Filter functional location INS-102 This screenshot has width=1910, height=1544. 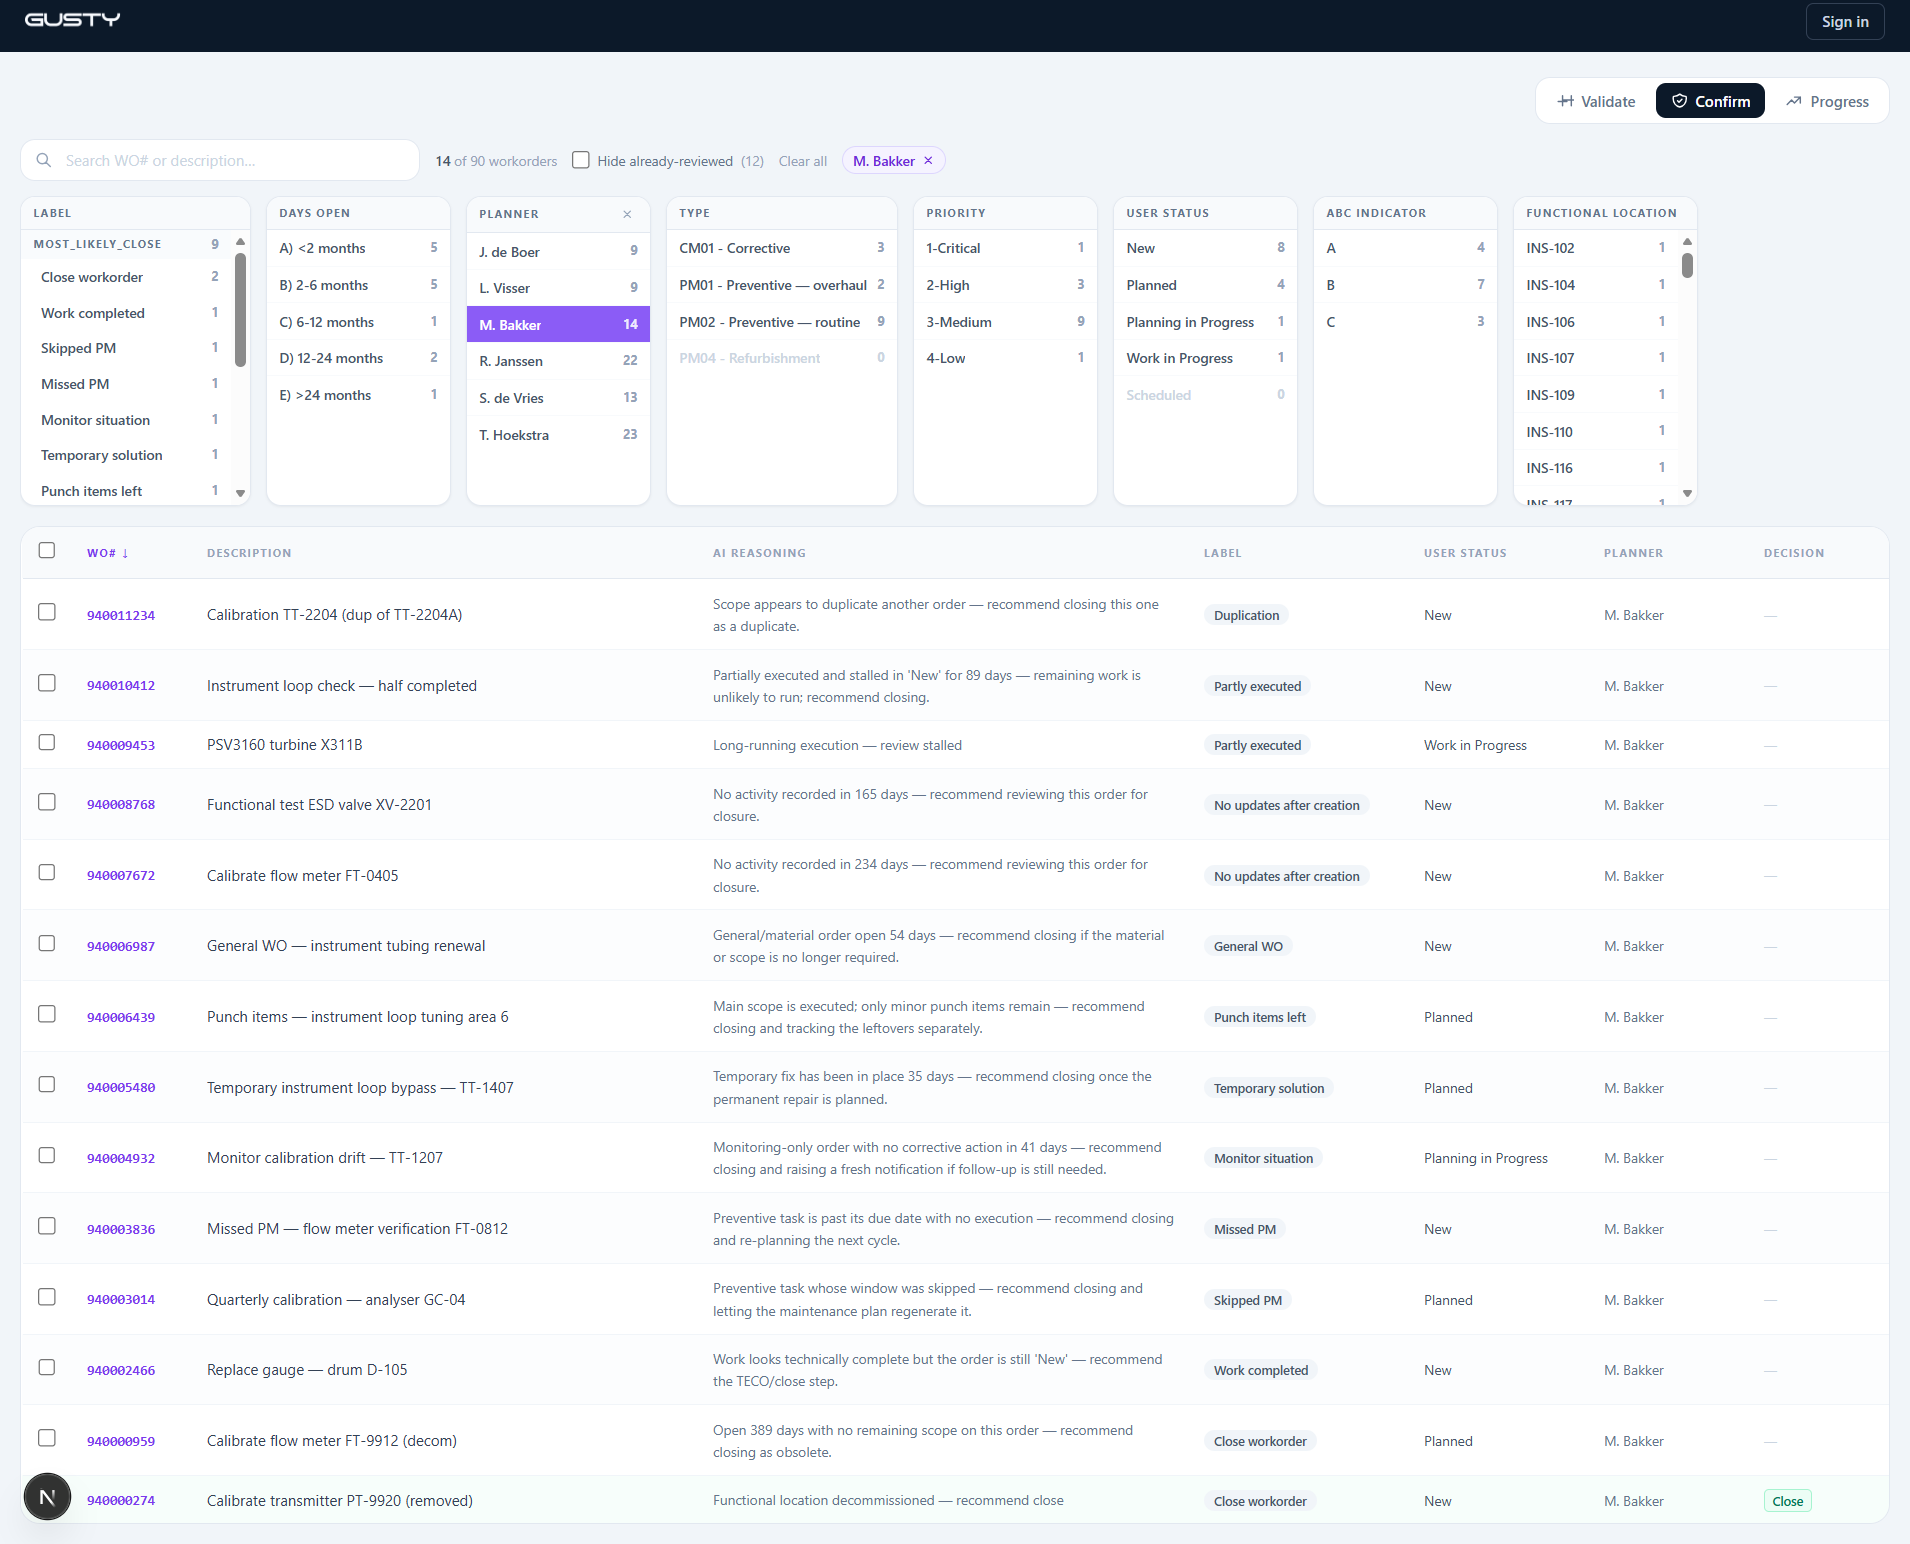pos(1595,248)
